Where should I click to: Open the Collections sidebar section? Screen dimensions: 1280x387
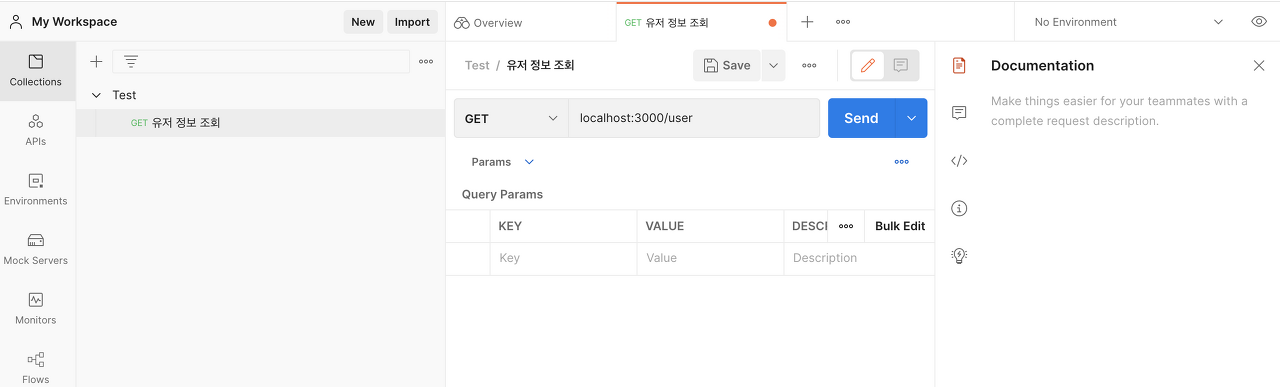pyautogui.click(x=36, y=71)
